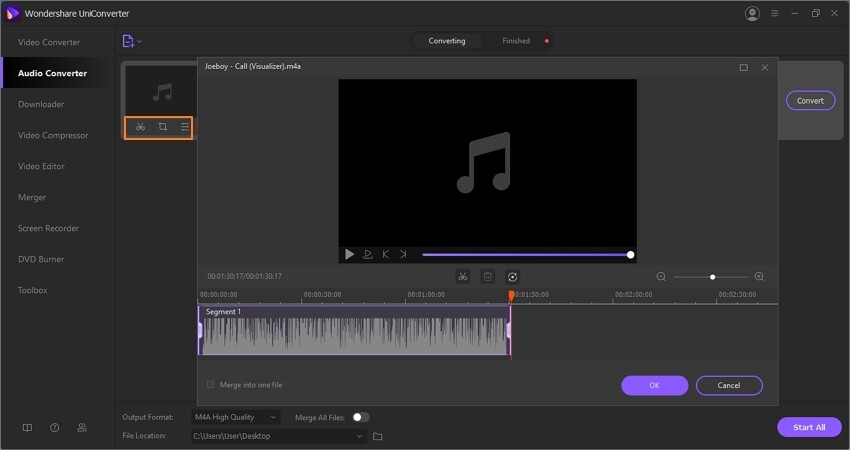
Task: Close the trim dialog window
Action: pyautogui.click(x=765, y=68)
